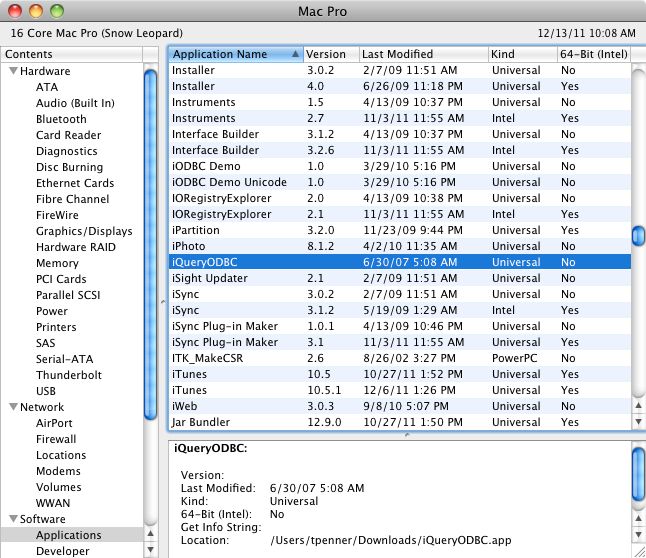The image size is (646, 558).
Task: Sort list by Version column
Action: tap(328, 54)
